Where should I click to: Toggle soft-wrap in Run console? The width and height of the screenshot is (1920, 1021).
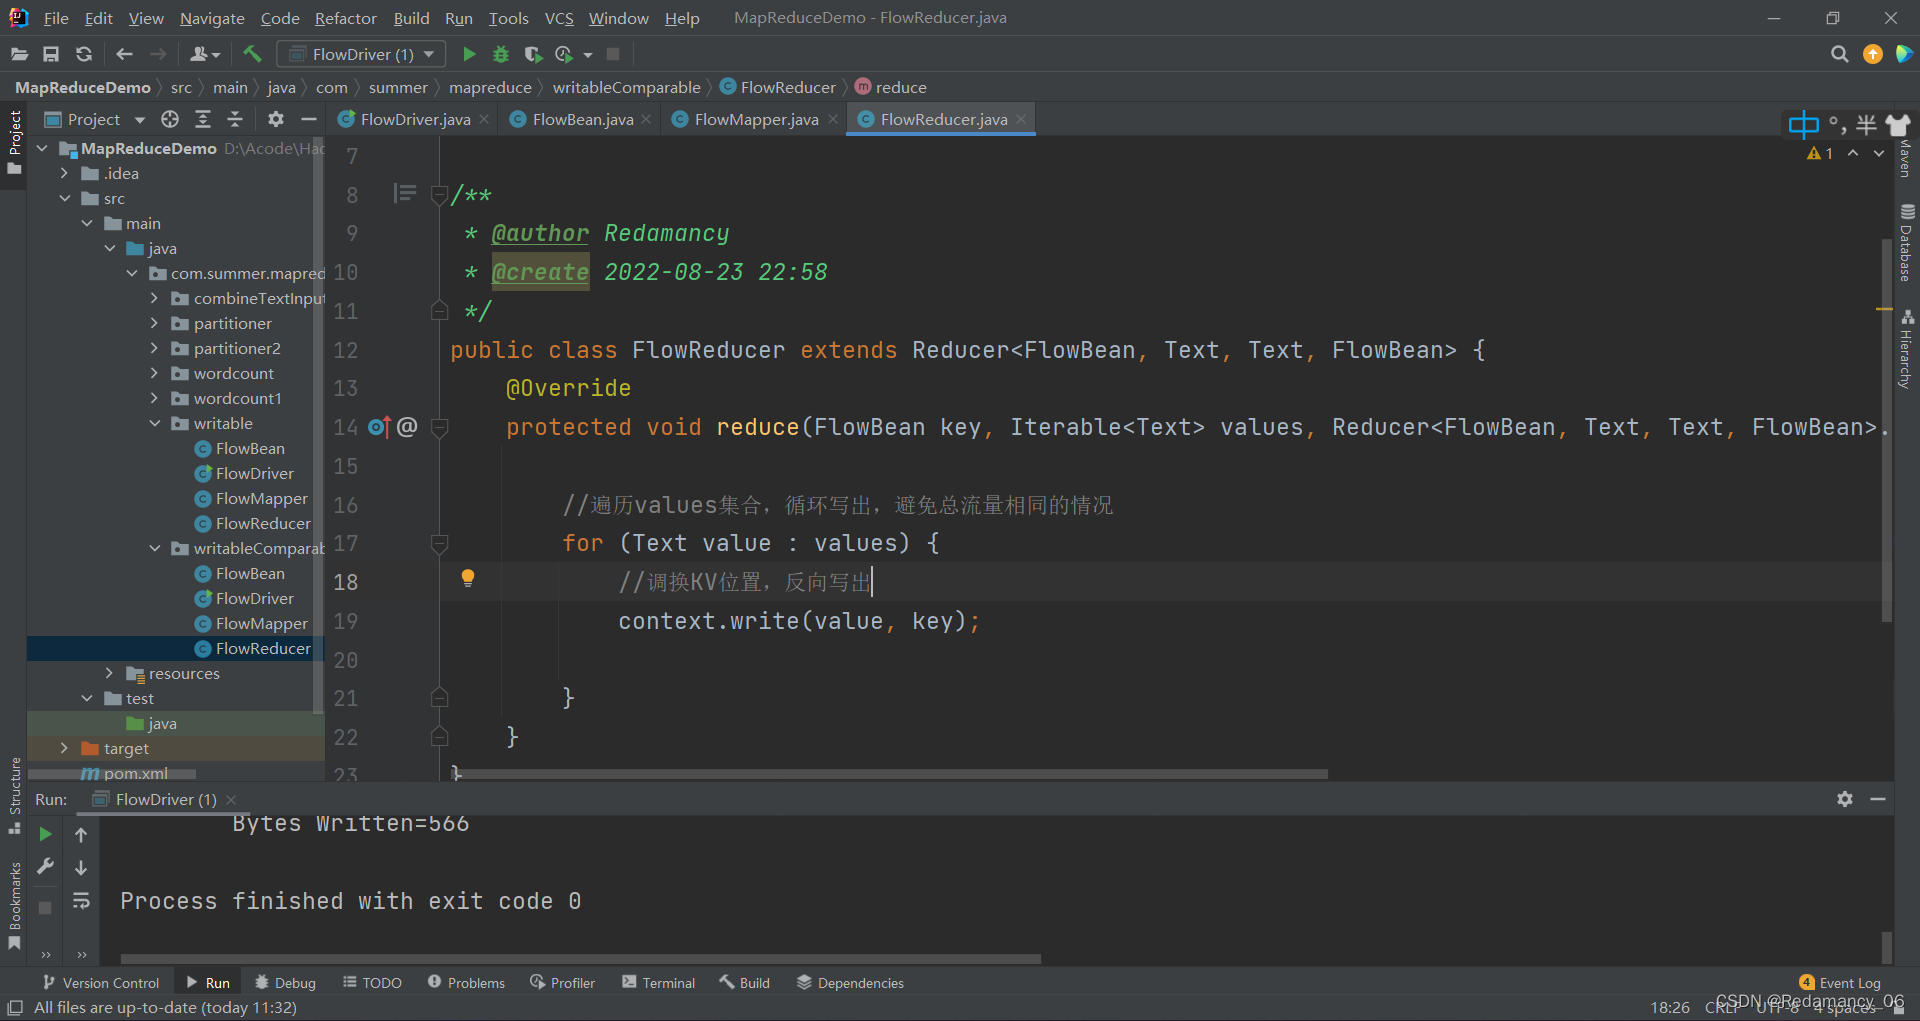tap(81, 901)
